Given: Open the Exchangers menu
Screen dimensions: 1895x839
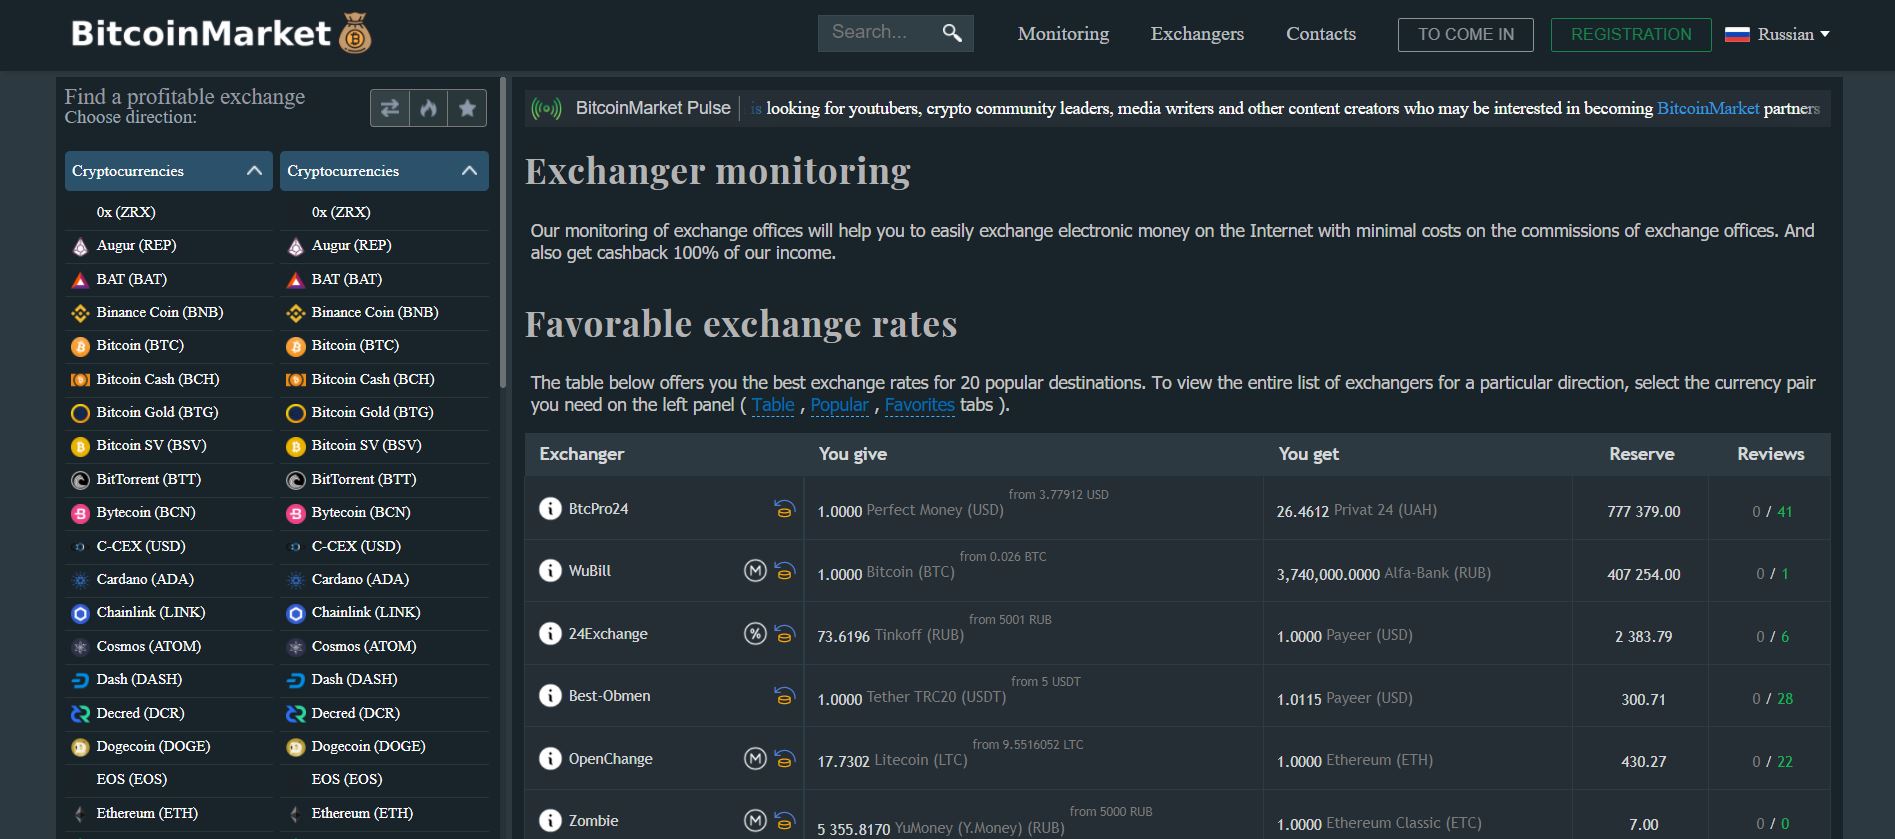Looking at the screenshot, I should (x=1197, y=34).
